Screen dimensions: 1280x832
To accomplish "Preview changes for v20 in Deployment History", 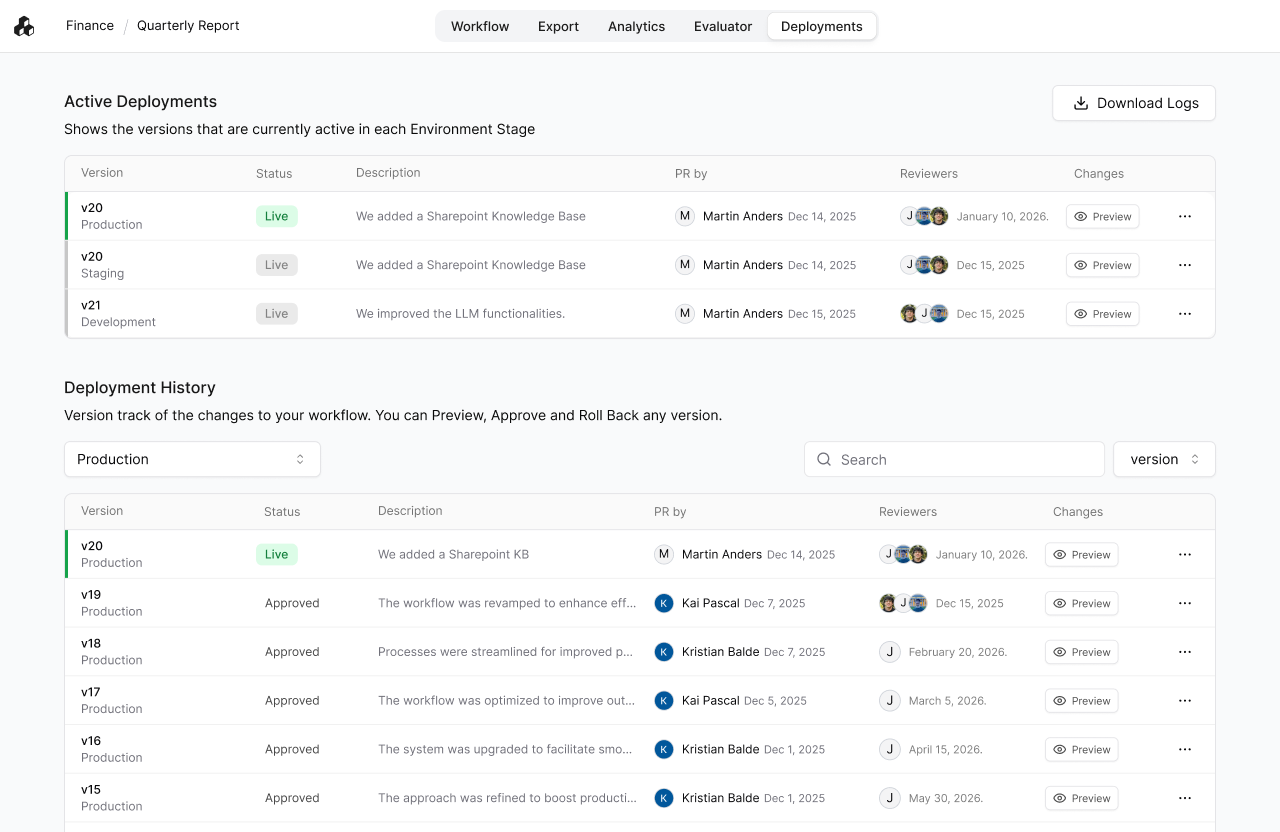I will pos(1081,554).
